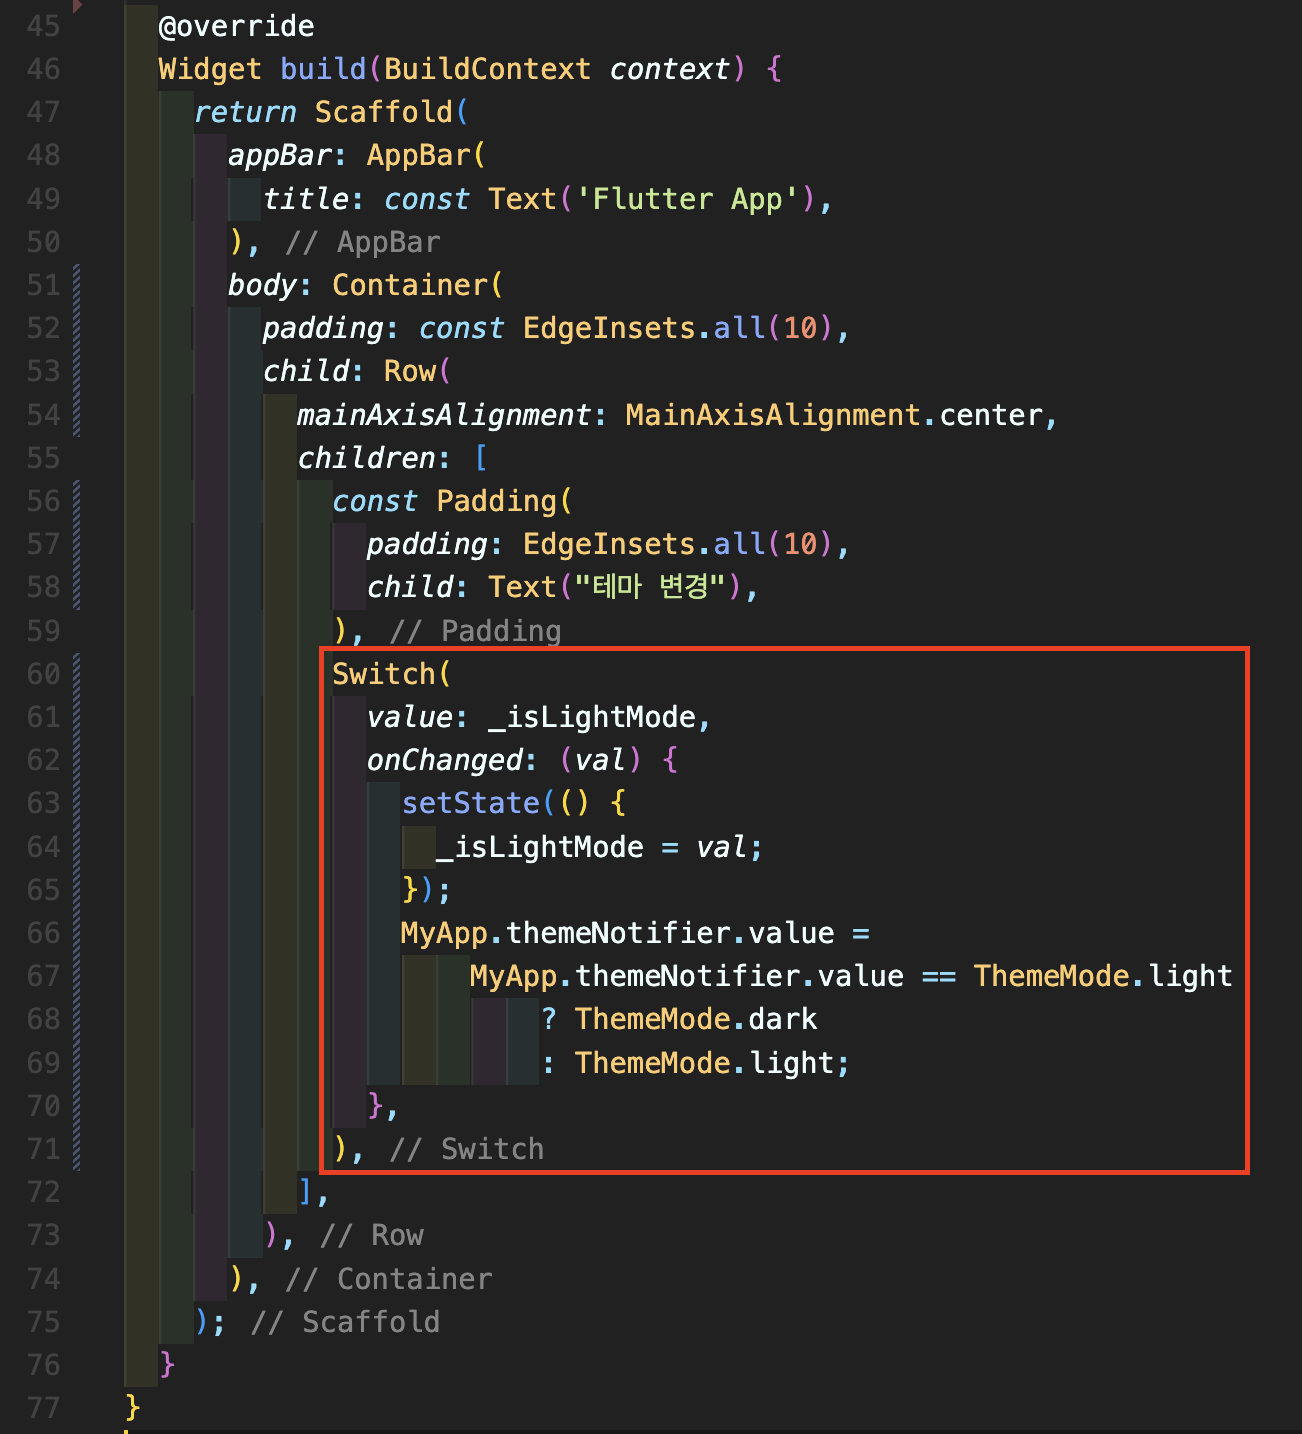Click the // Container closing comment
Screen dimensions: 1302x1434
(x=389, y=1279)
